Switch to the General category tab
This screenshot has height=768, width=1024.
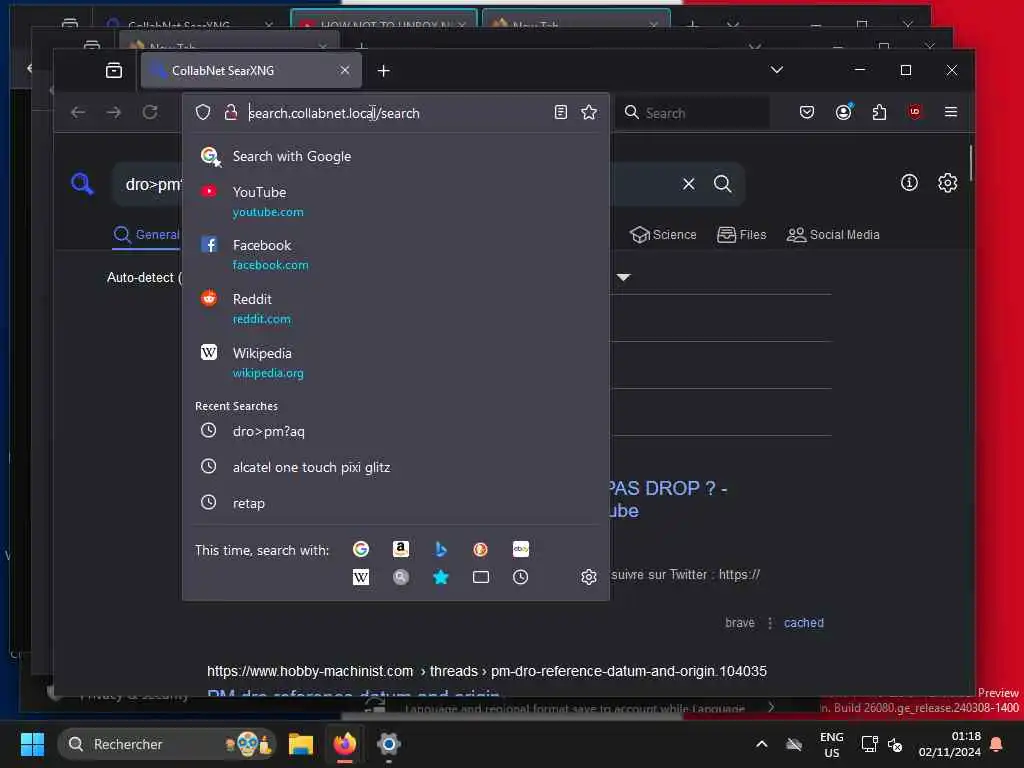[146, 234]
